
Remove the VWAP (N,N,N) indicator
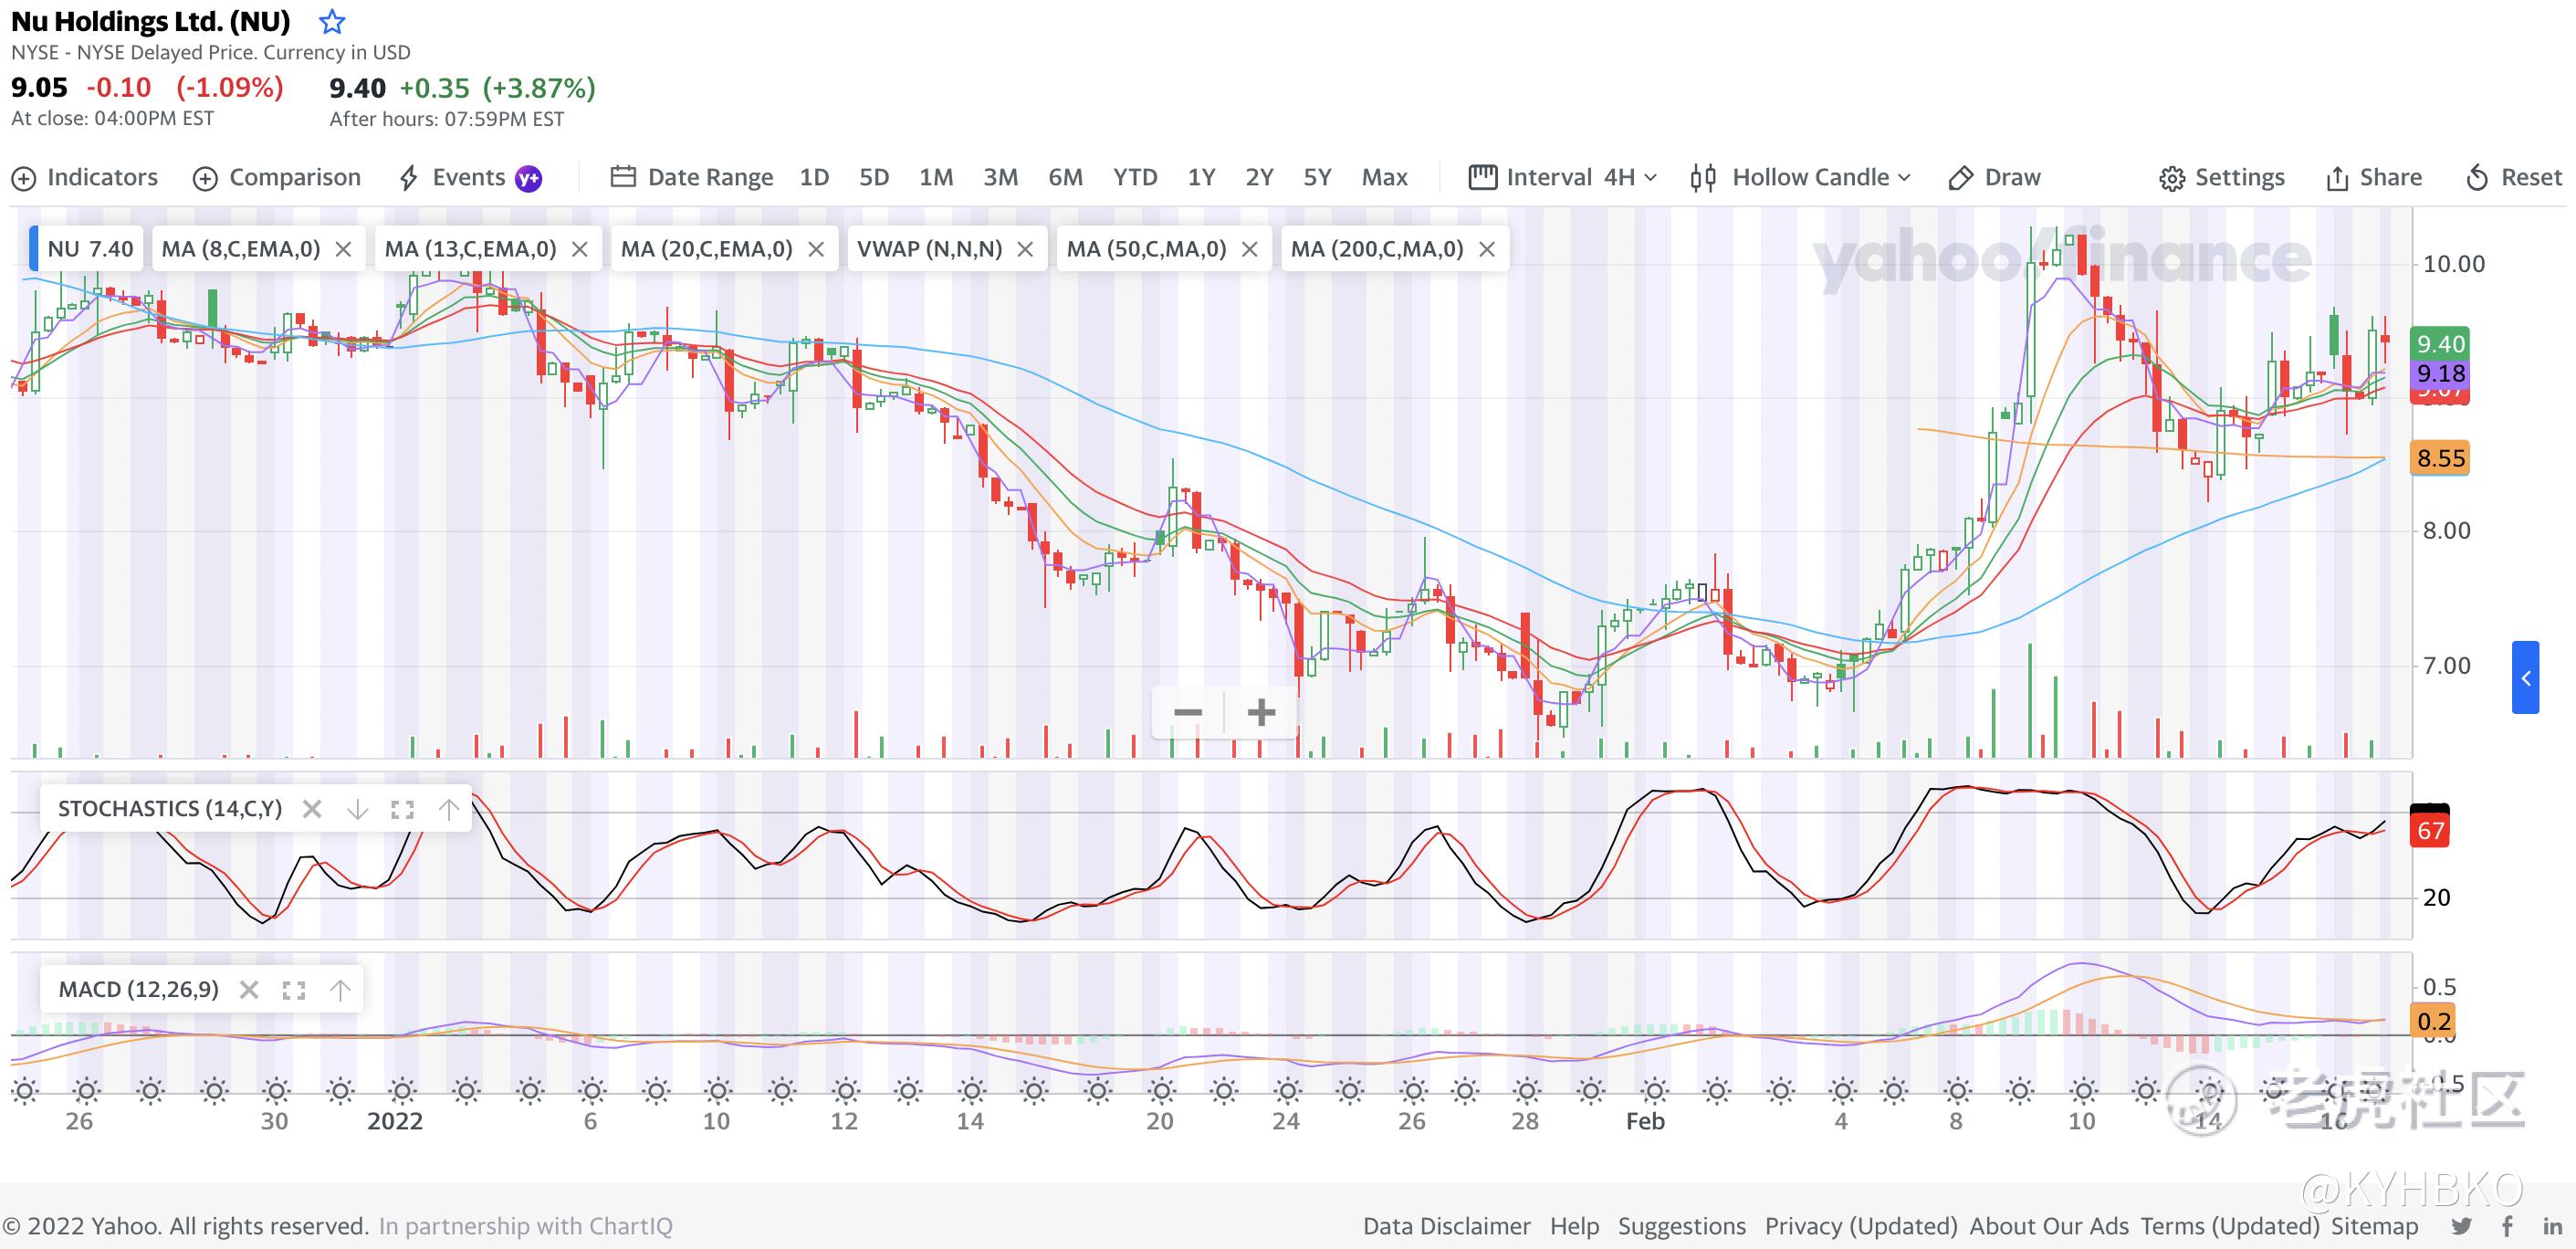point(1025,249)
